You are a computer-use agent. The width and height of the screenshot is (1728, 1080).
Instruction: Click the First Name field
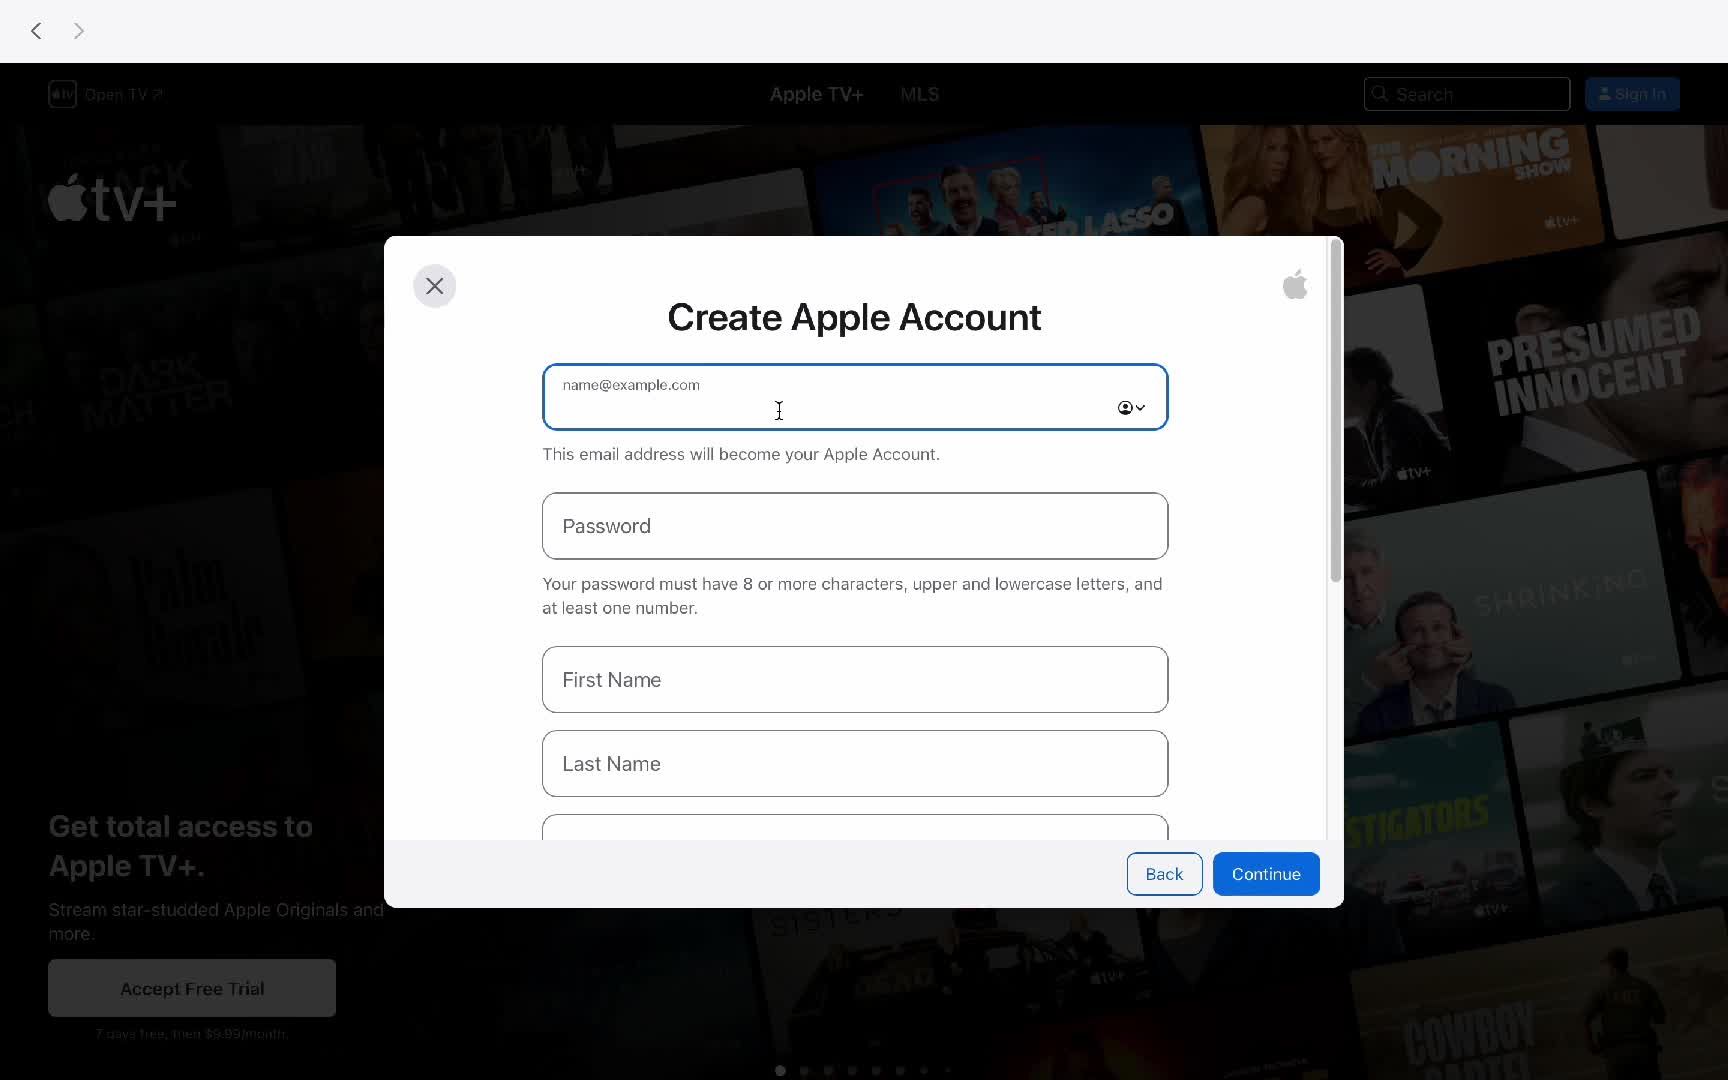[854, 680]
